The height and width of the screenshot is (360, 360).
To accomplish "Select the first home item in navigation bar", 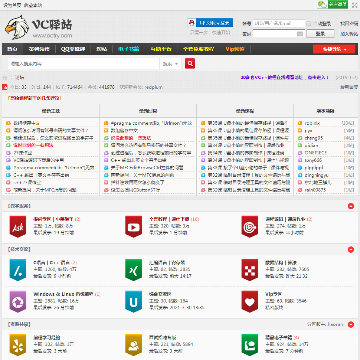I will tap(12, 49).
